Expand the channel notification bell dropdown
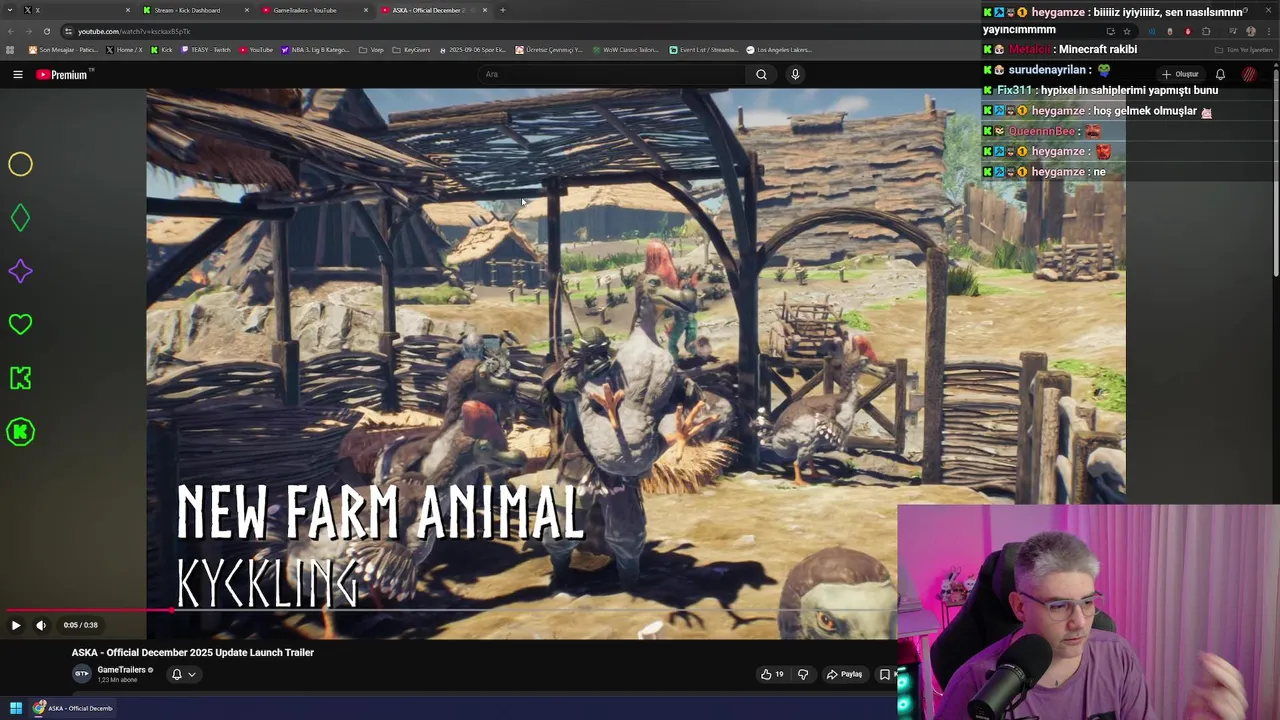This screenshot has height=720, width=1280. point(183,674)
